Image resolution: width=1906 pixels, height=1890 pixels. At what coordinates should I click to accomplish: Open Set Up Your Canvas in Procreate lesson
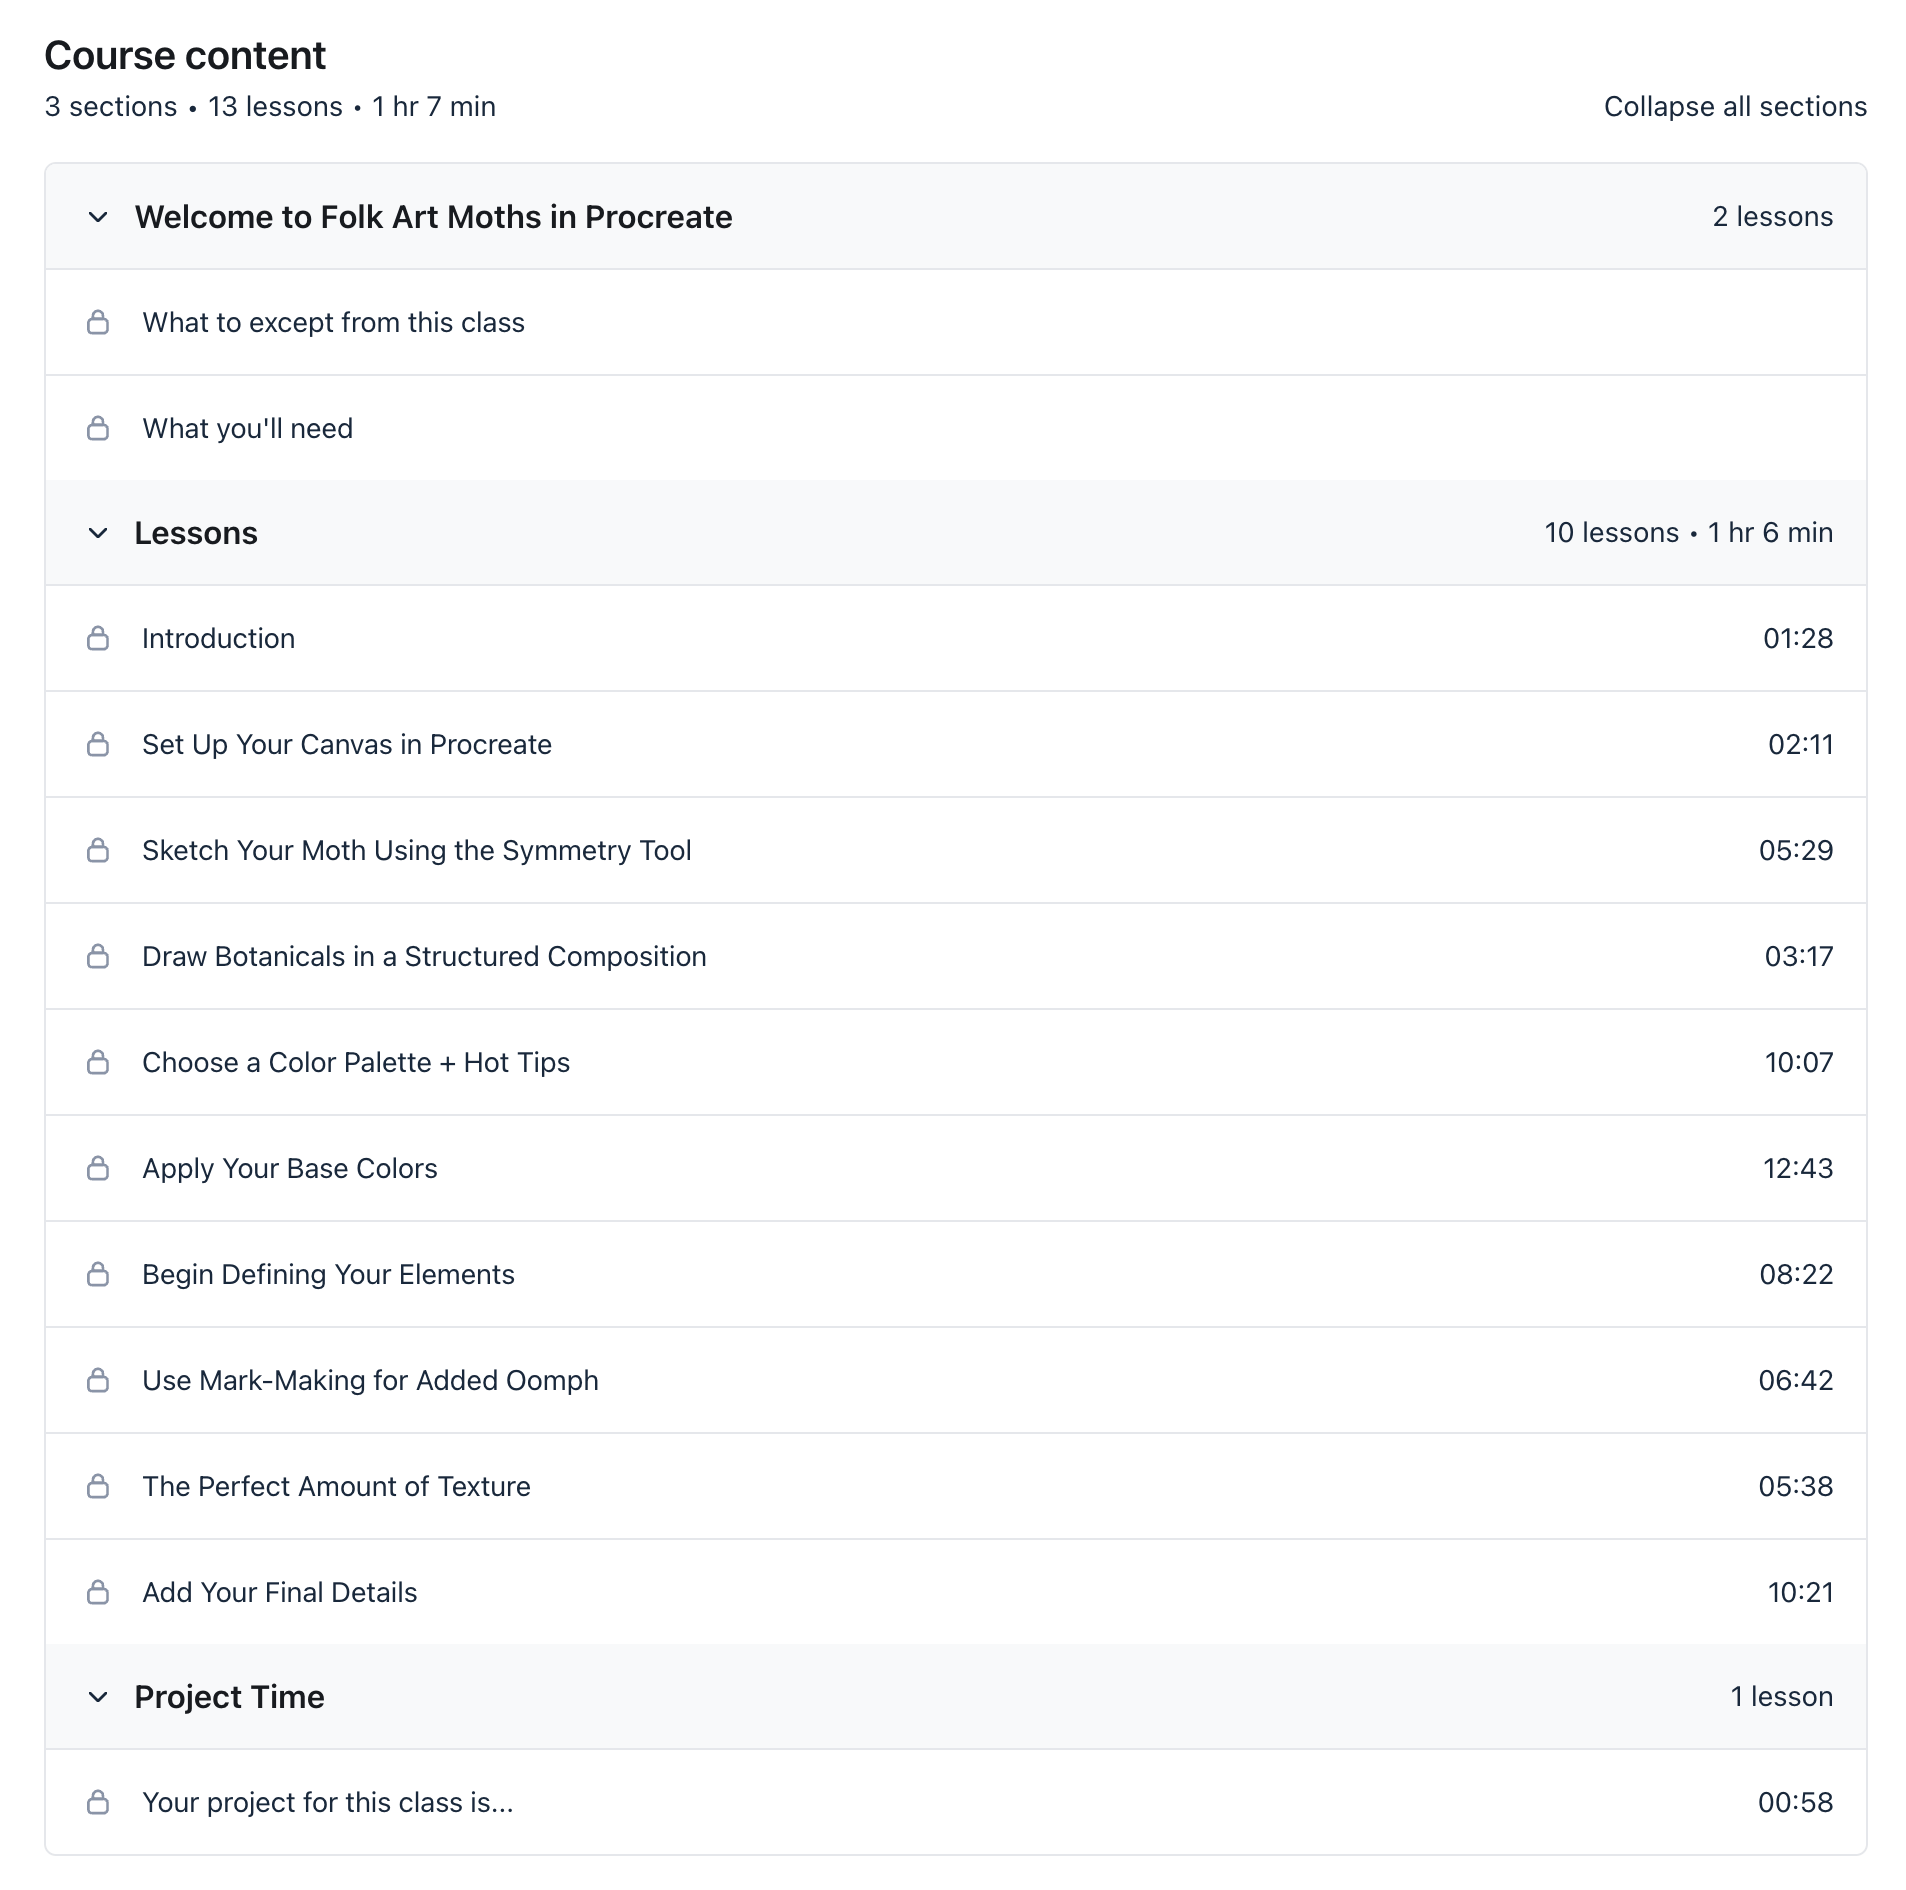coord(347,744)
